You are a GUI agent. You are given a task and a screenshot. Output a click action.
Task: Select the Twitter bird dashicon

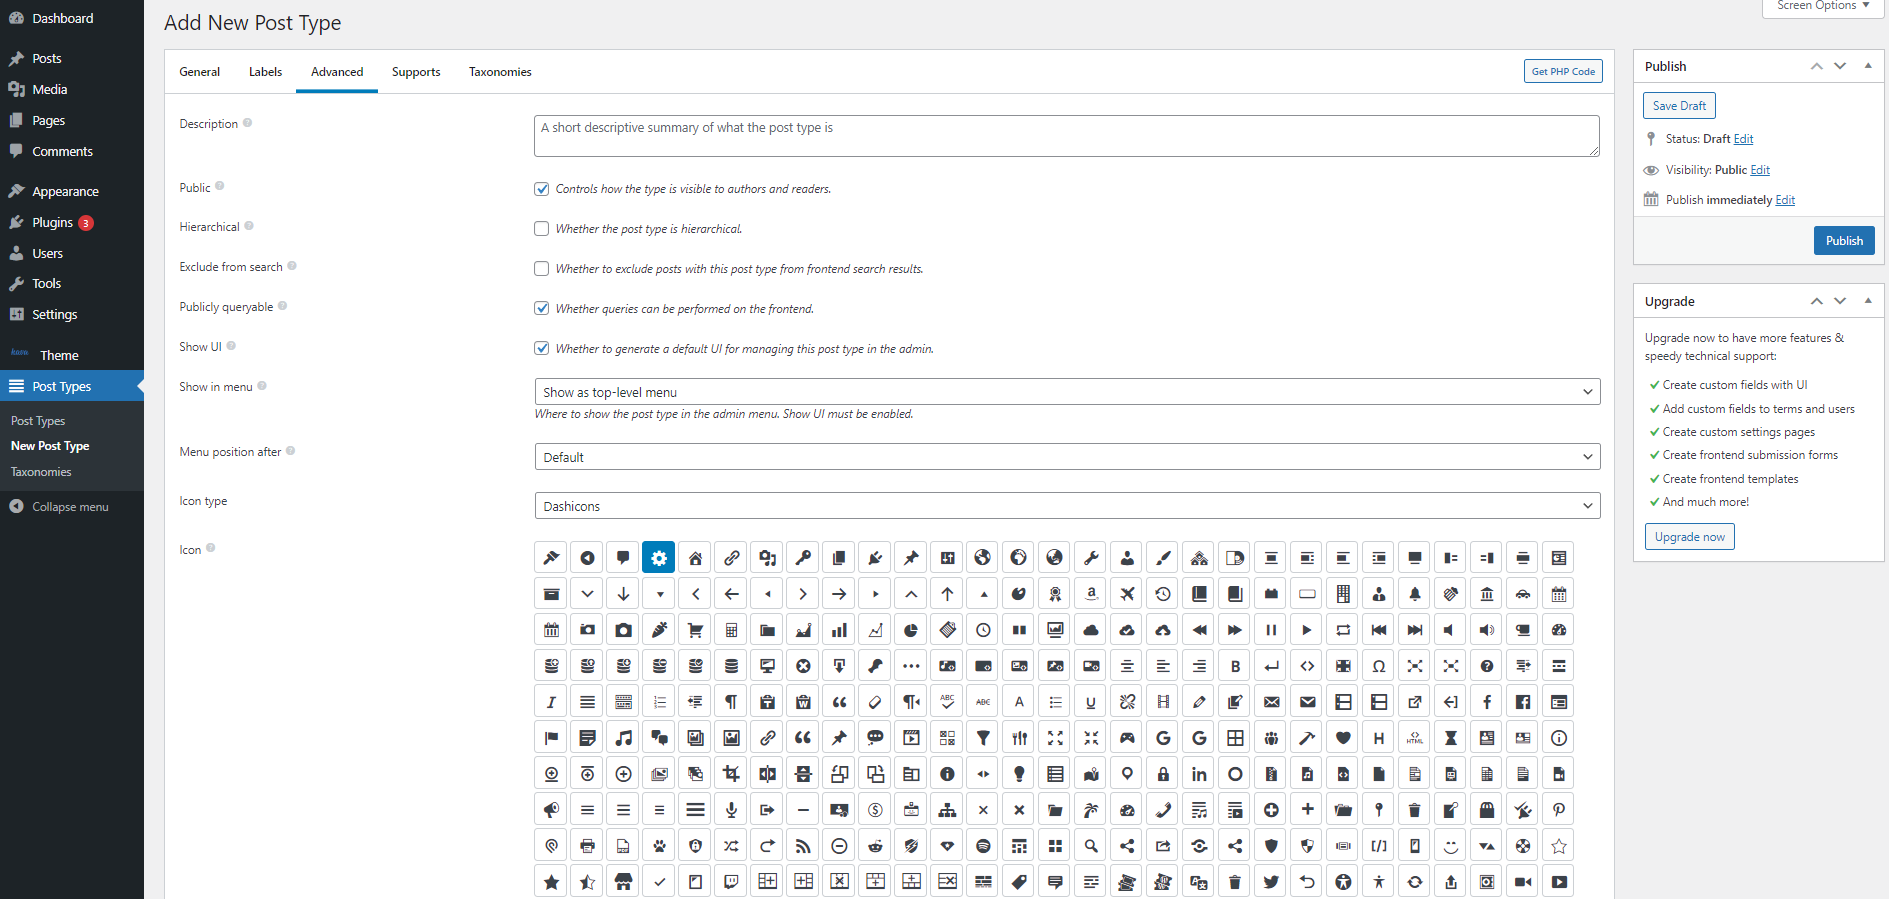coord(1271,882)
